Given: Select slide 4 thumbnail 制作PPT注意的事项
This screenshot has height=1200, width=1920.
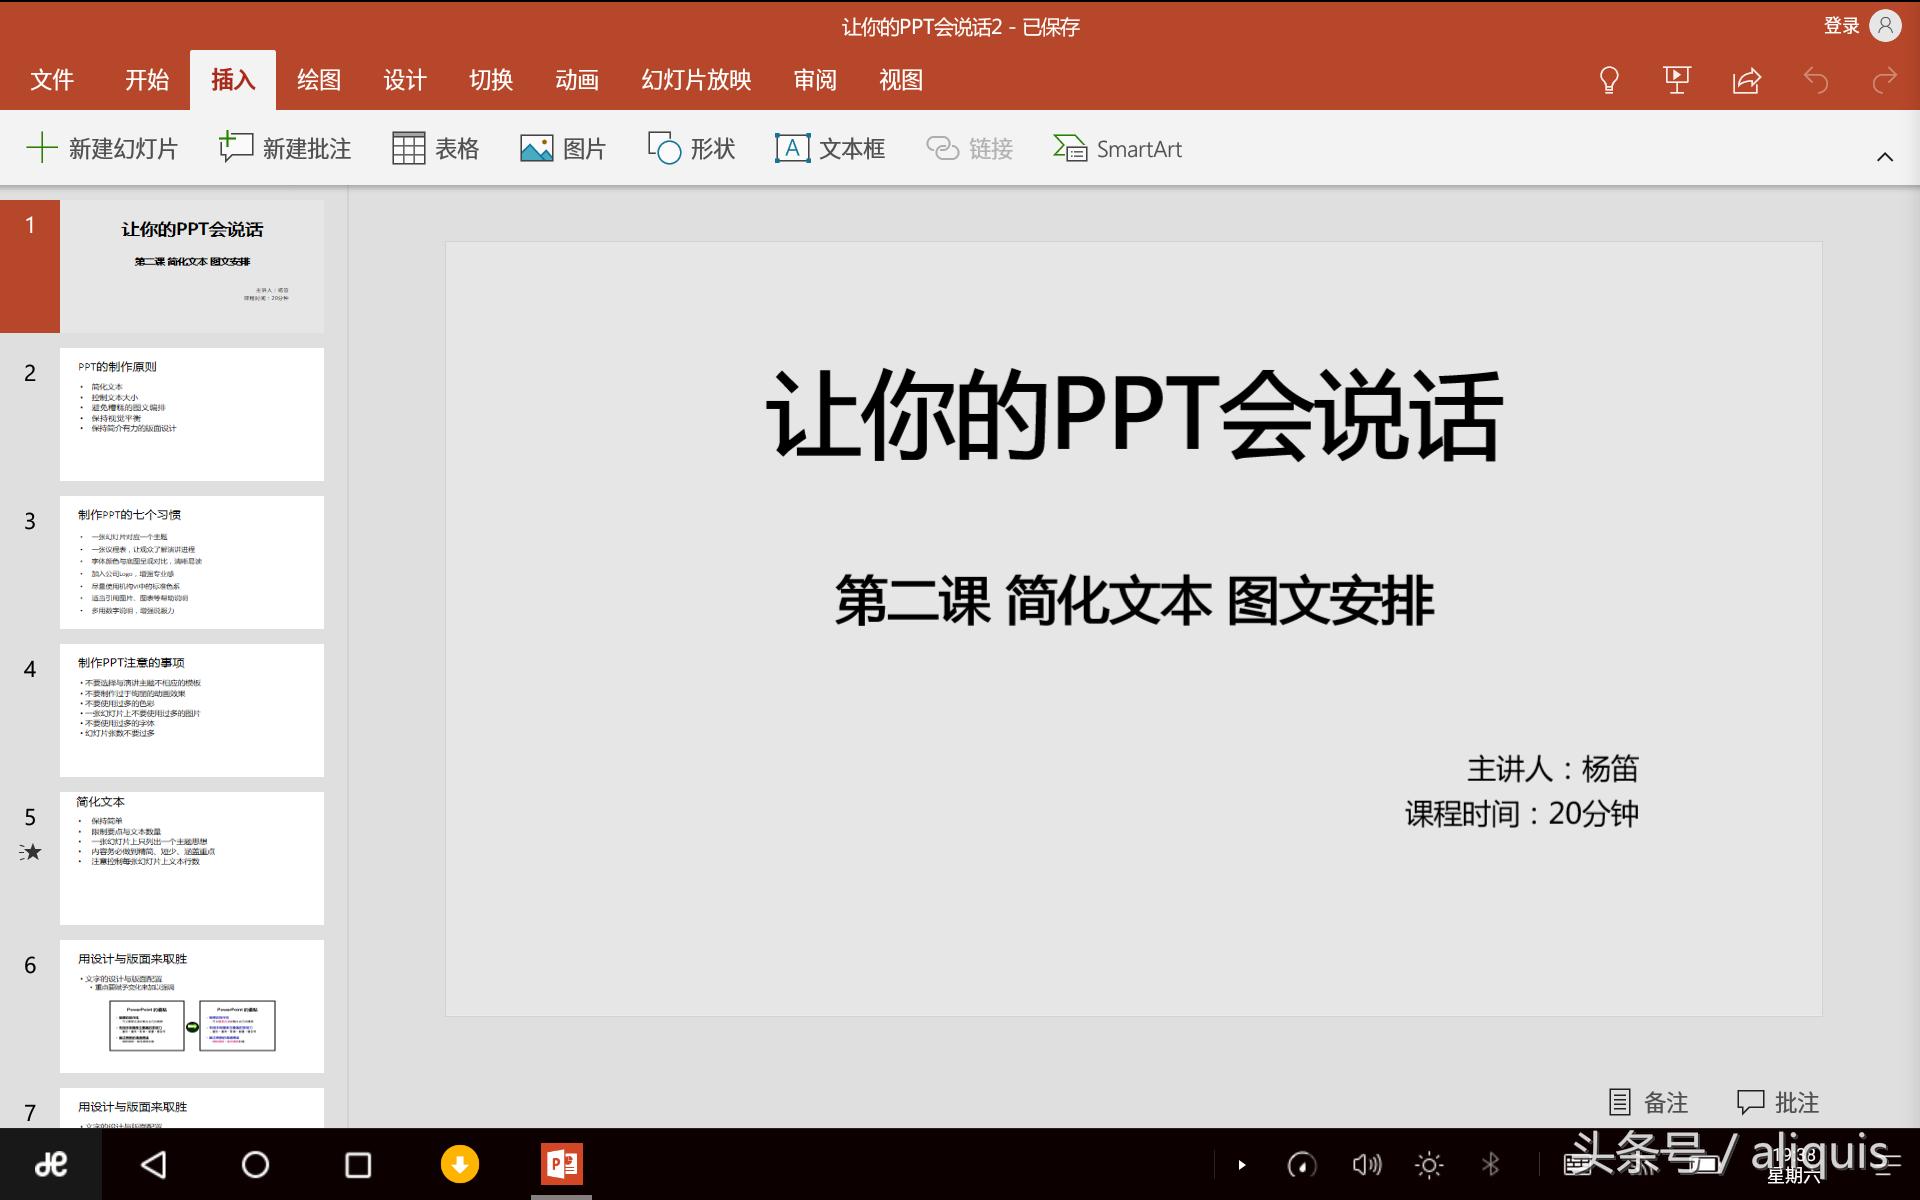Looking at the screenshot, I should (191, 710).
